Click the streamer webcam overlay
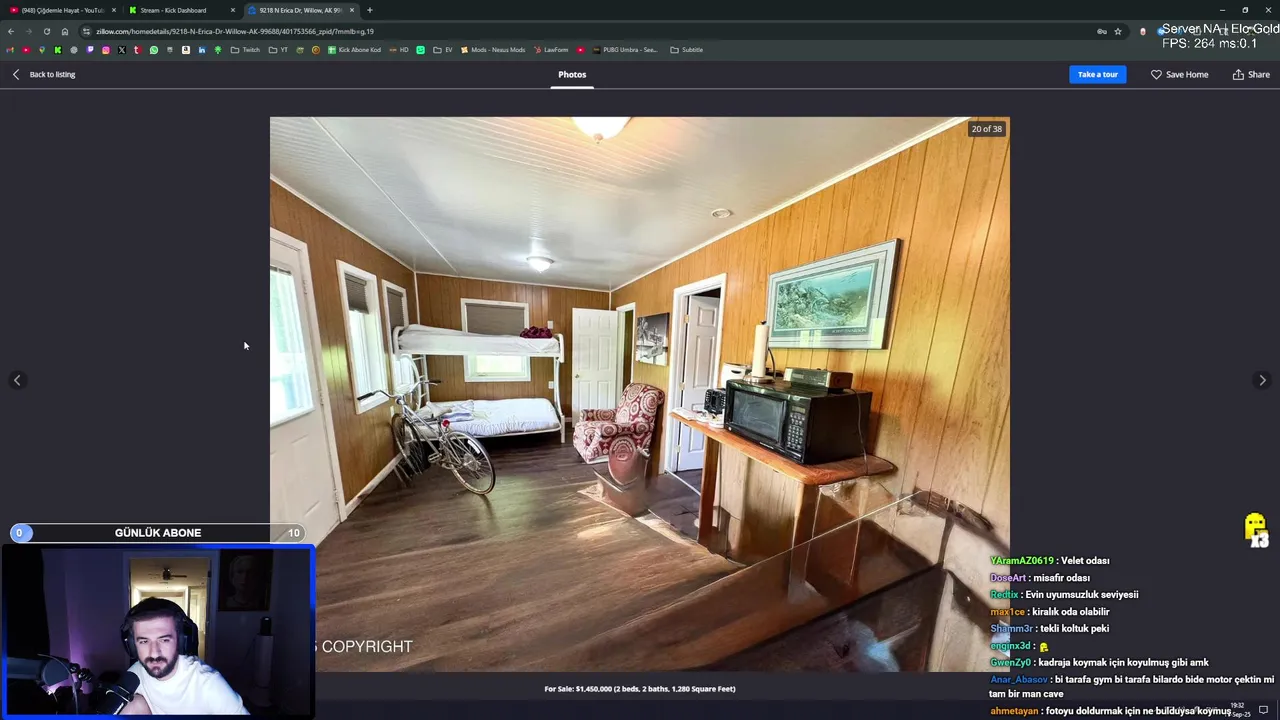Screen dimensions: 1280x720 (x=157, y=630)
